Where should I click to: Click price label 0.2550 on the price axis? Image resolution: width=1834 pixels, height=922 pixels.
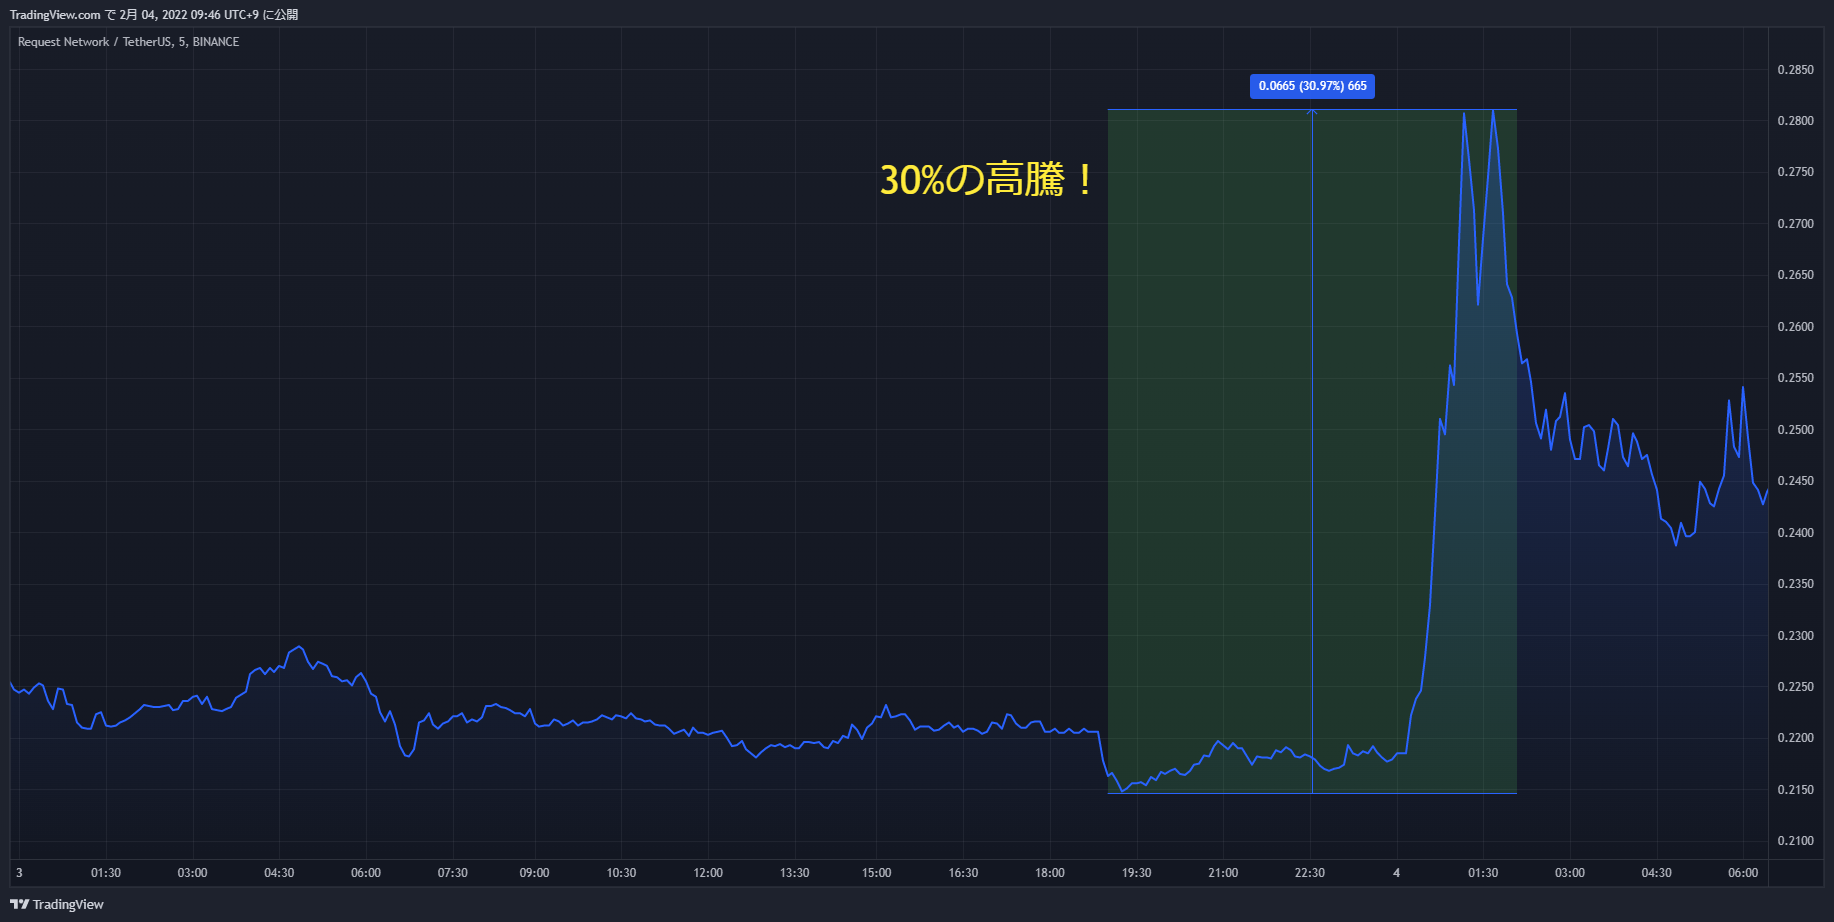tap(1795, 378)
